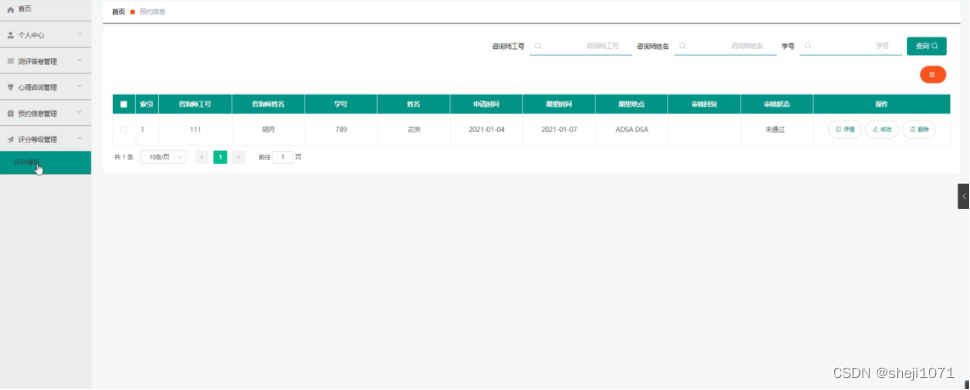
Task: Click the person icon next to 个人中心
Action: pos(11,35)
